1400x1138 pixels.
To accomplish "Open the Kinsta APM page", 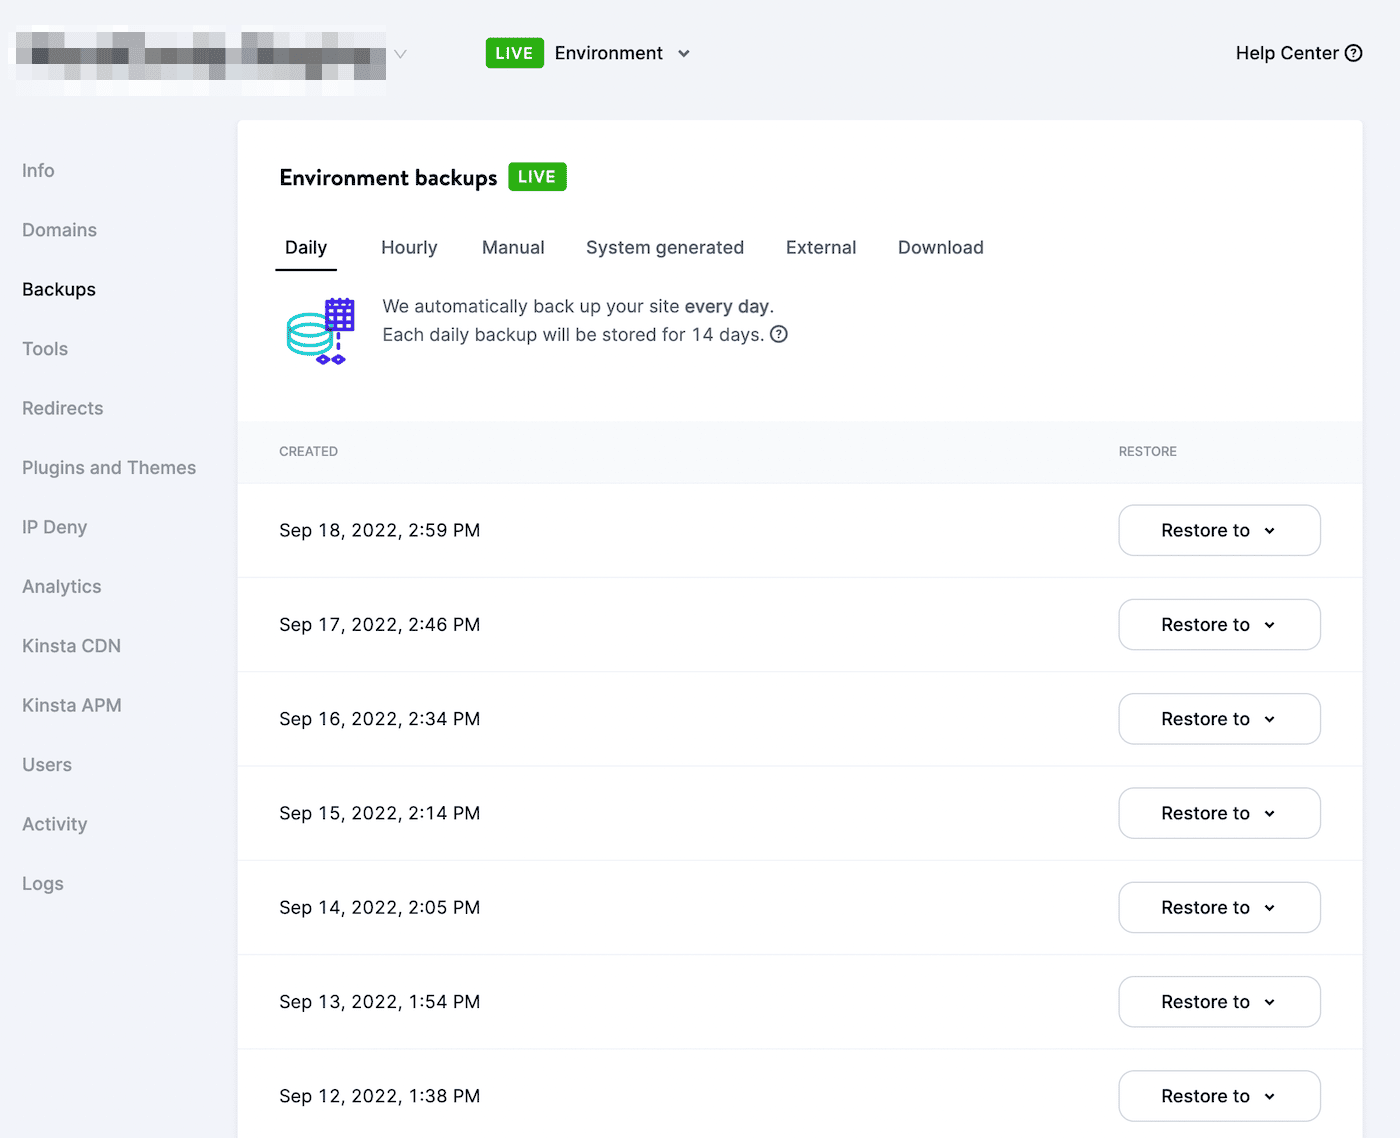I will click(71, 704).
